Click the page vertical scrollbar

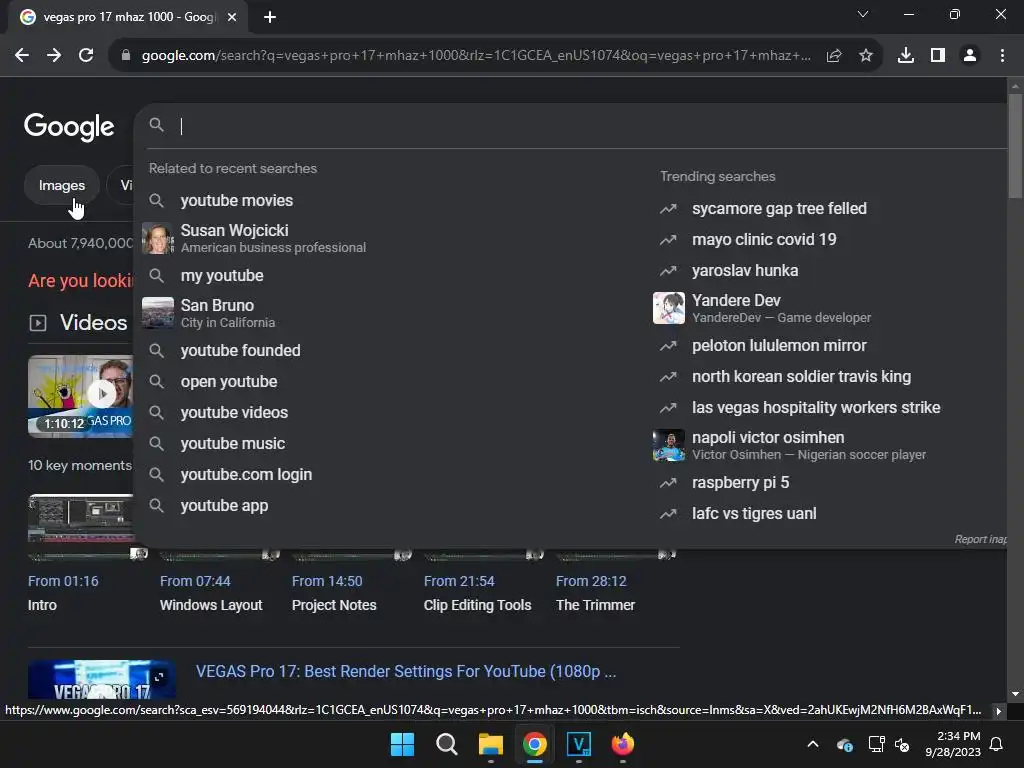1015,146
